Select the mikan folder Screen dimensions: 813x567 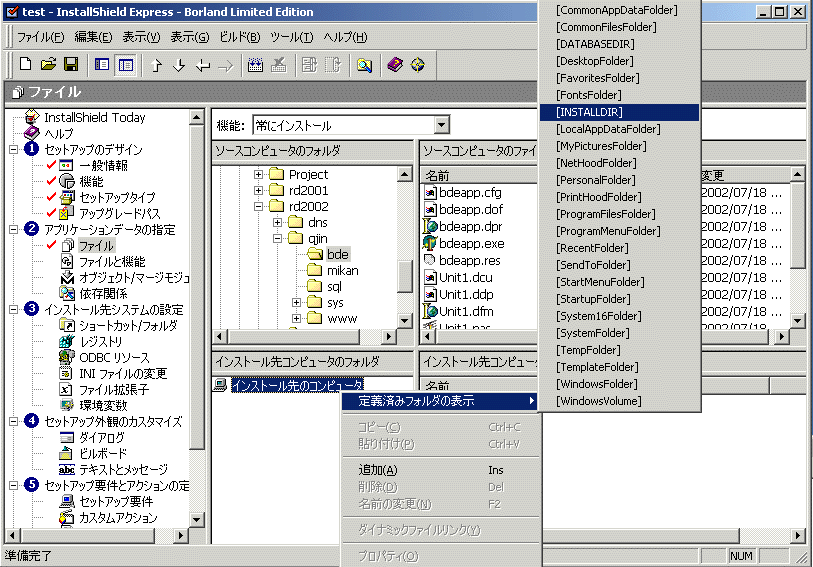342,271
